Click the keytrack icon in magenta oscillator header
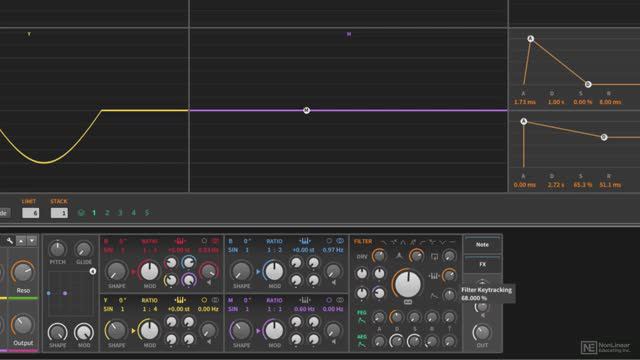 point(304,300)
